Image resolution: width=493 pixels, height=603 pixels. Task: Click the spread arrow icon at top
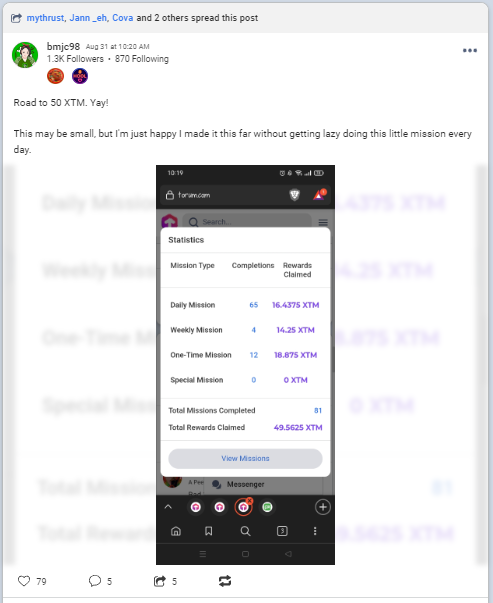pos(16,18)
